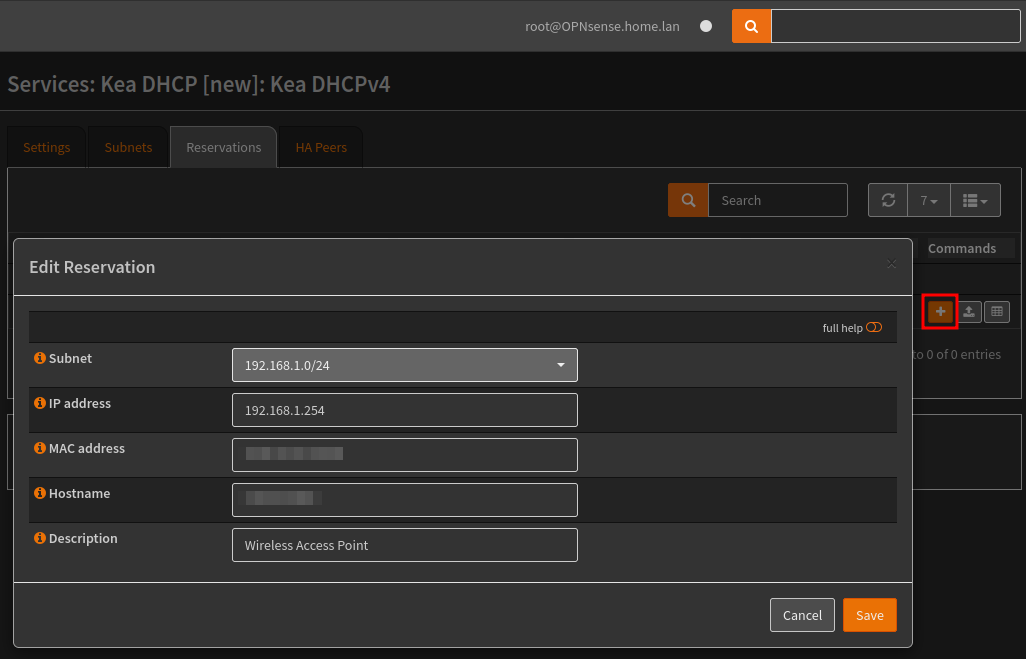Click the upload/import reservations icon
Screen dimensions: 1026x659
[x=969, y=312]
